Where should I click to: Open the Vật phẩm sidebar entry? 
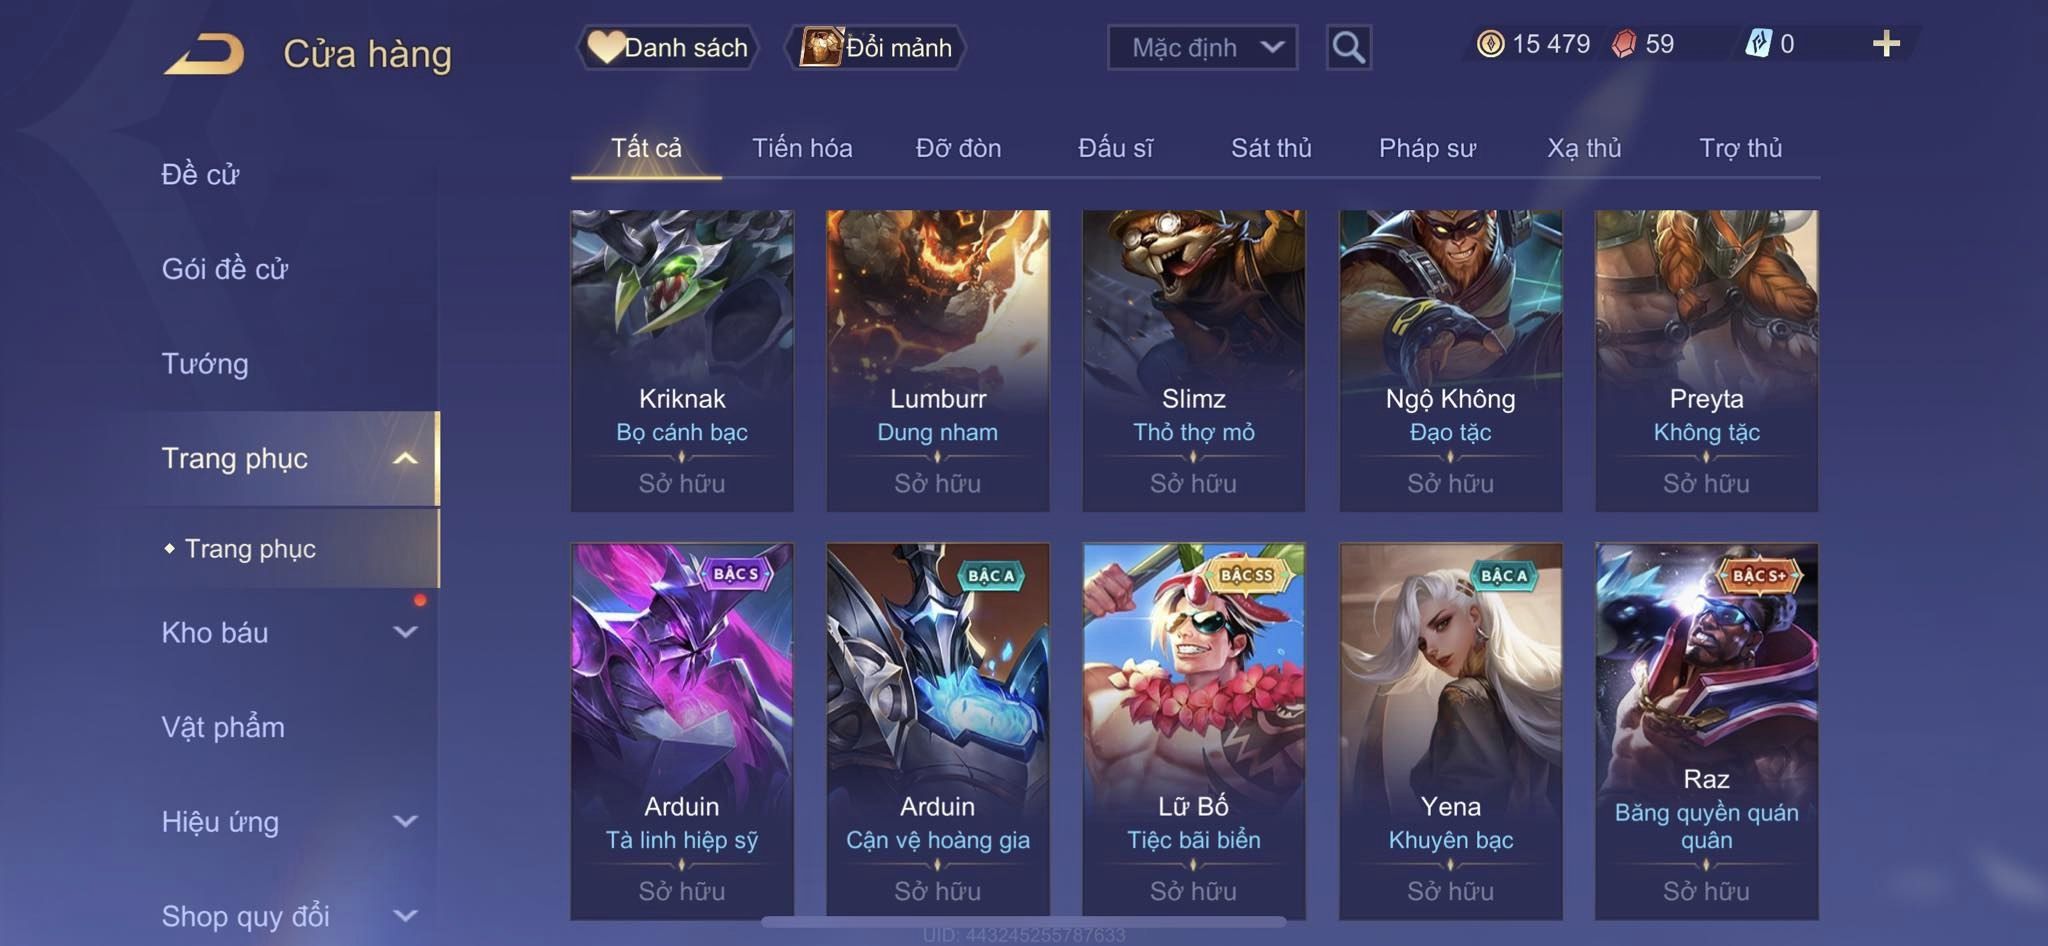tap(223, 726)
